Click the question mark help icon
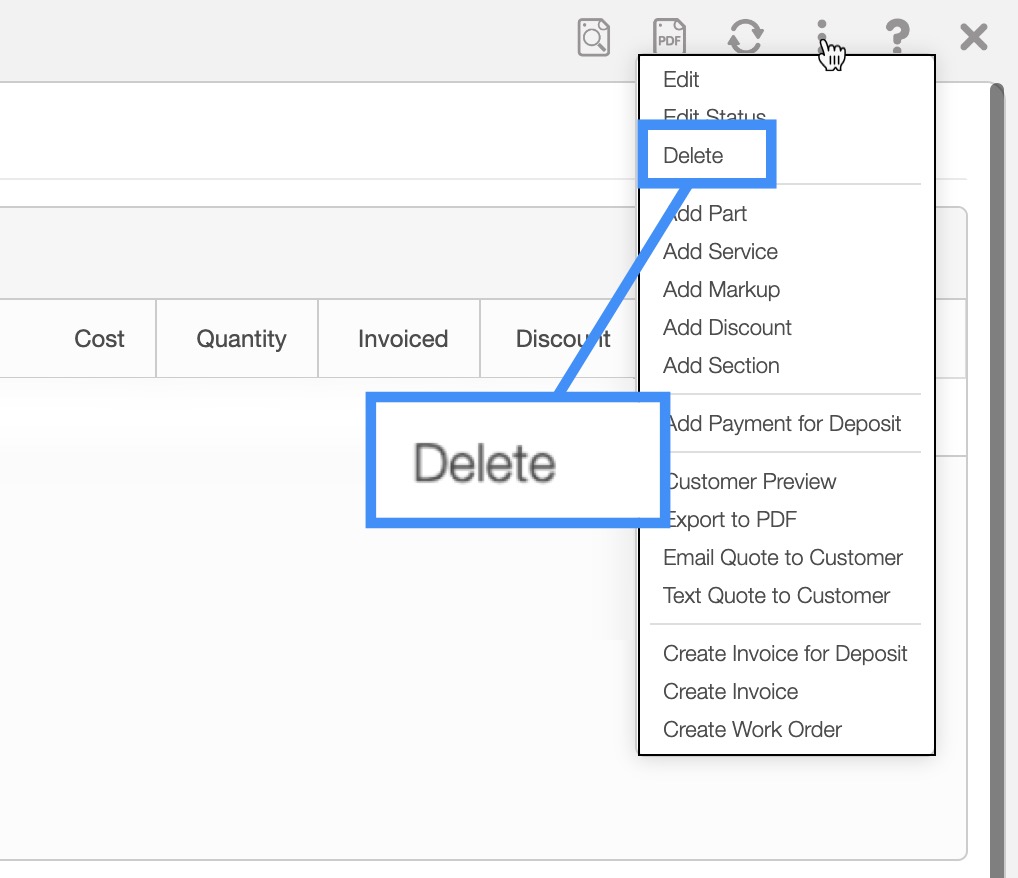Viewport: 1018px width, 878px height. [897, 38]
